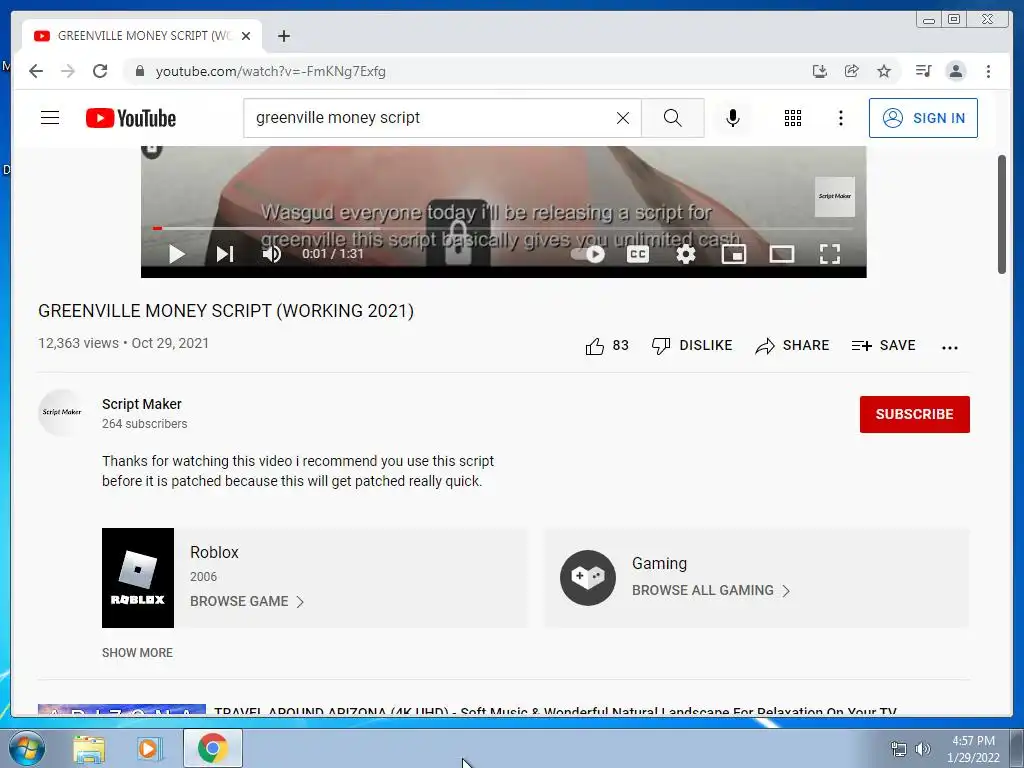Click the install app icon in address bar
This screenshot has width=1024, height=768.
[x=820, y=71]
